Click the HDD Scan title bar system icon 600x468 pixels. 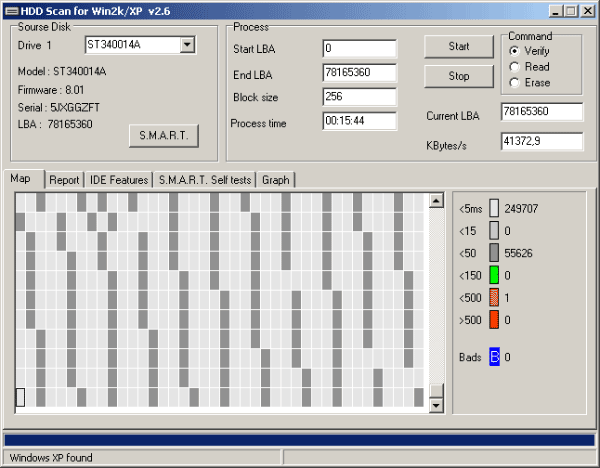[11, 11]
